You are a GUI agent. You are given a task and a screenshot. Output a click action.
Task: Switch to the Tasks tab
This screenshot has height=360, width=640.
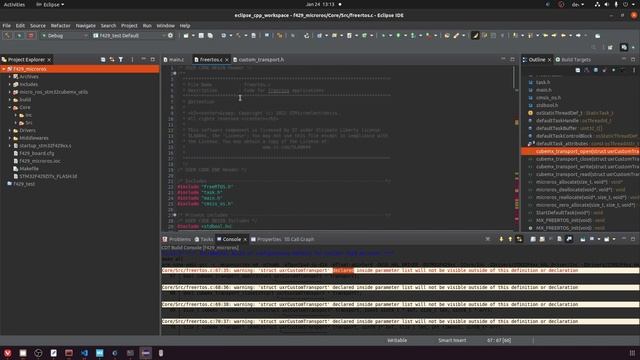204,239
